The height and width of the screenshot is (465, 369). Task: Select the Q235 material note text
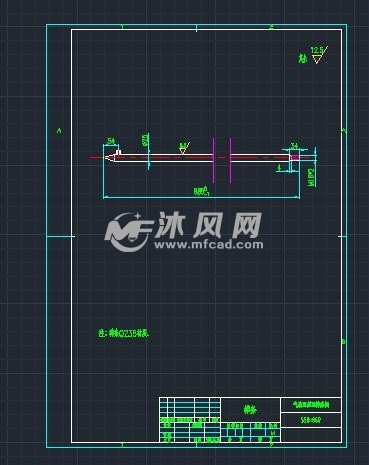123,333
